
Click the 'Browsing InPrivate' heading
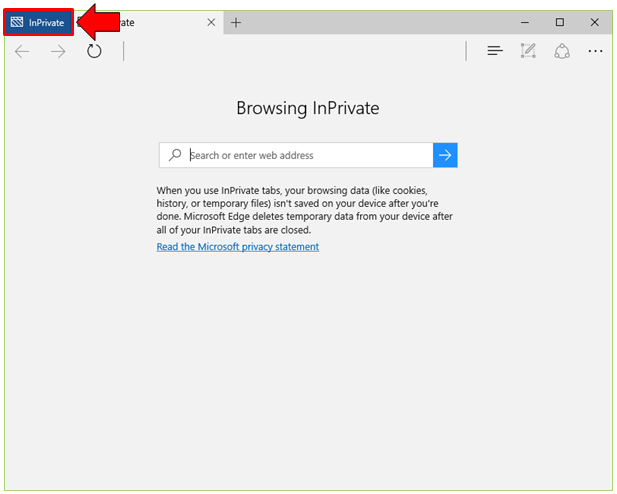308,109
